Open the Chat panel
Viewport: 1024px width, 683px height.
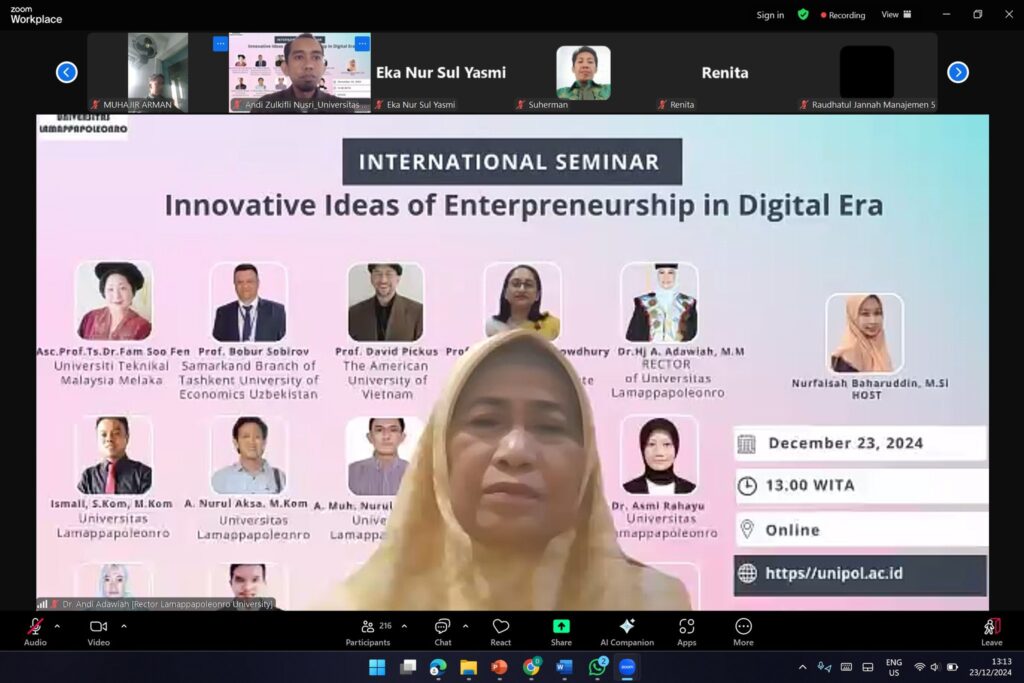pos(442,631)
